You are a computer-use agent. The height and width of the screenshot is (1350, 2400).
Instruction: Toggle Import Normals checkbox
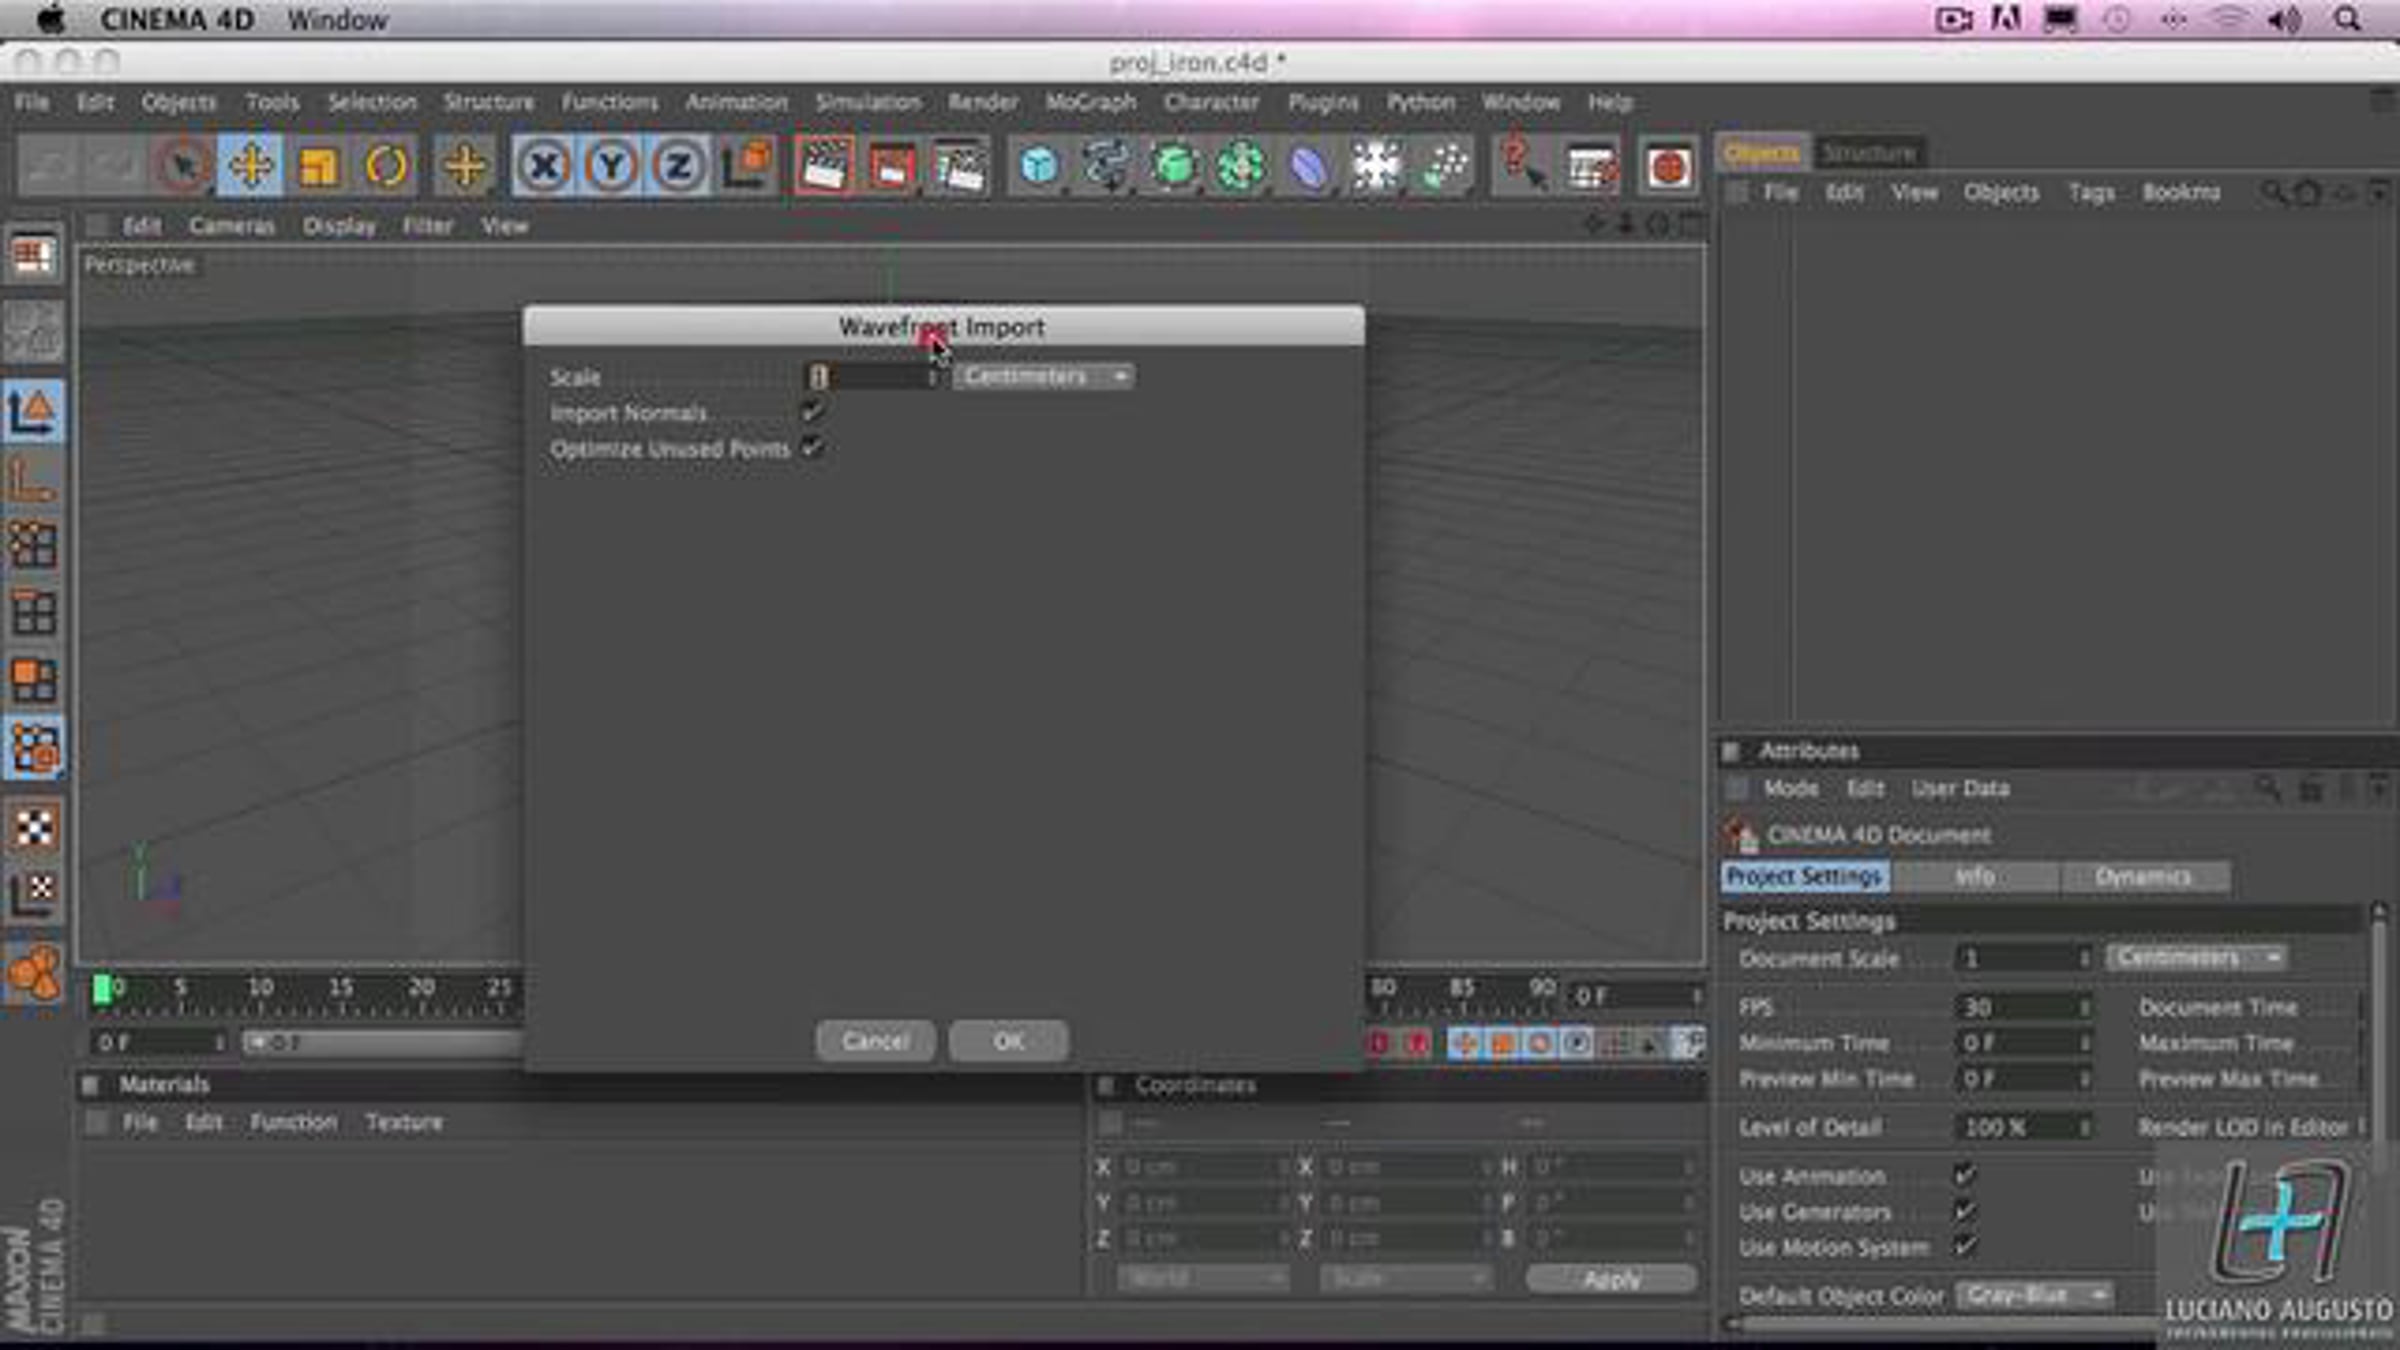[x=813, y=411]
